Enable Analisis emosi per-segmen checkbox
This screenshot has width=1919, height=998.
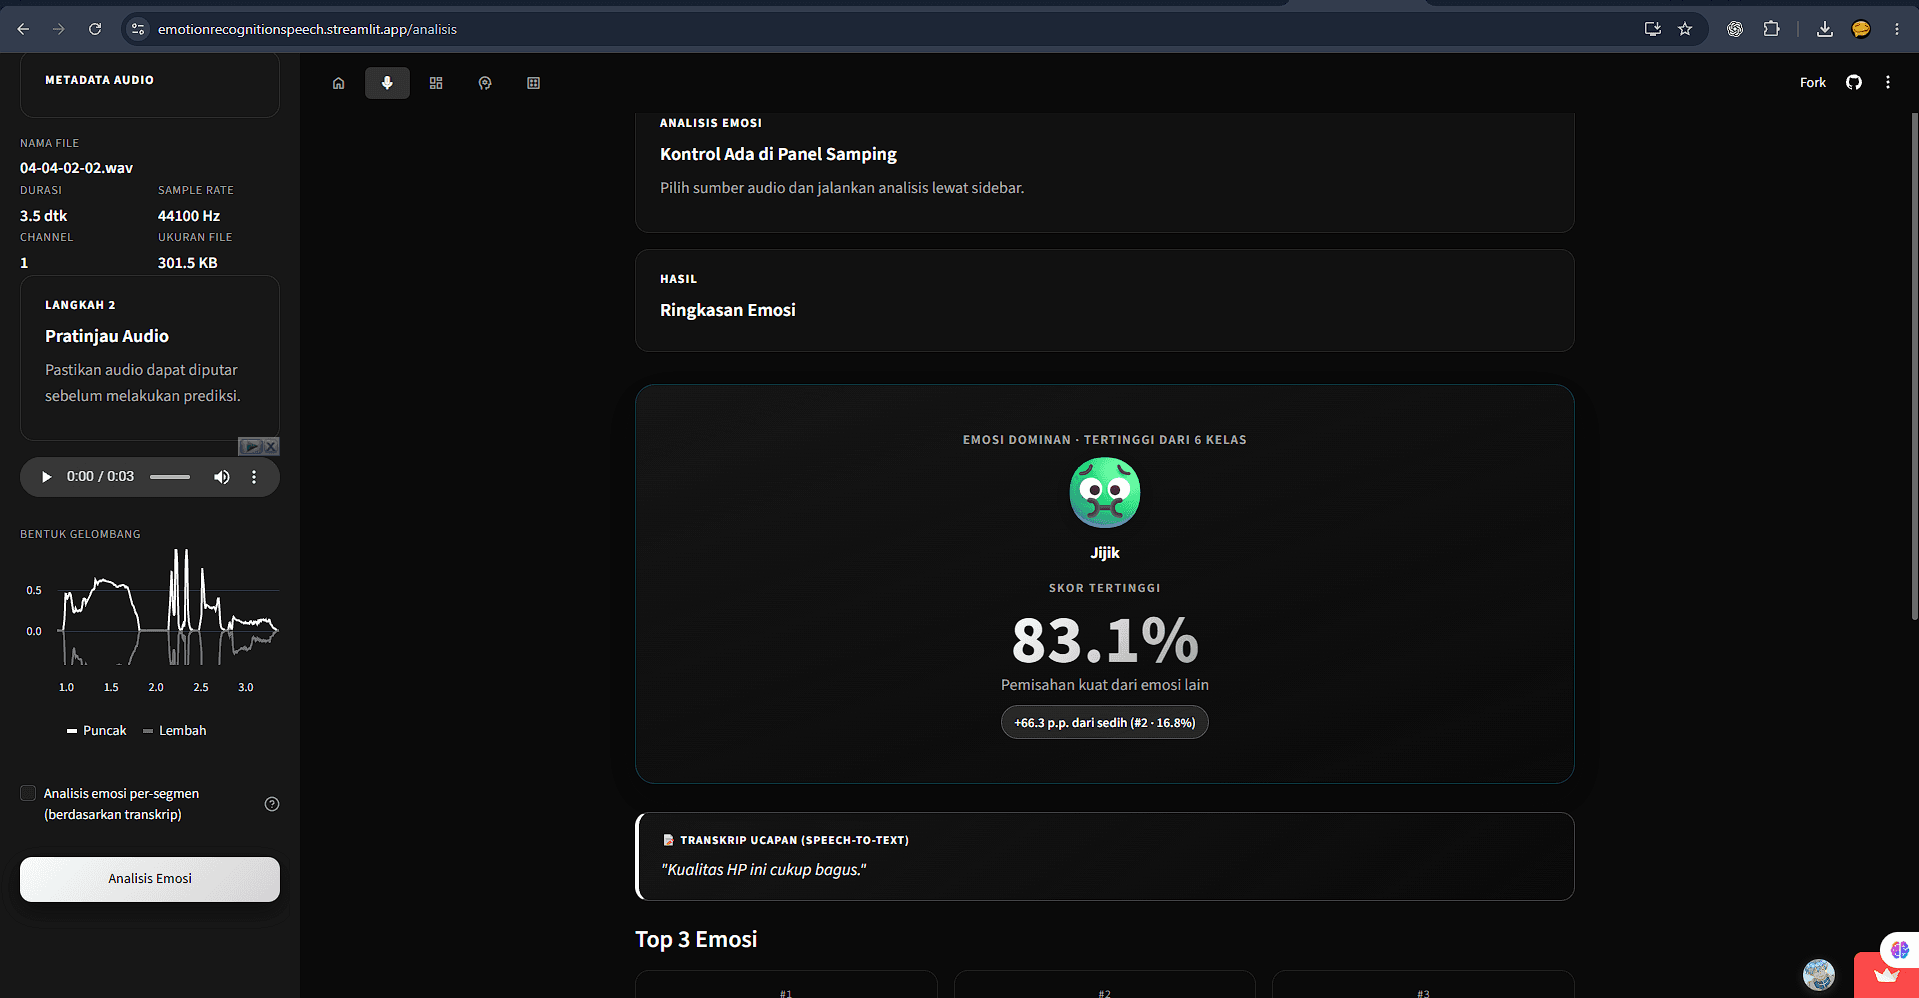[x=28, y=793]
